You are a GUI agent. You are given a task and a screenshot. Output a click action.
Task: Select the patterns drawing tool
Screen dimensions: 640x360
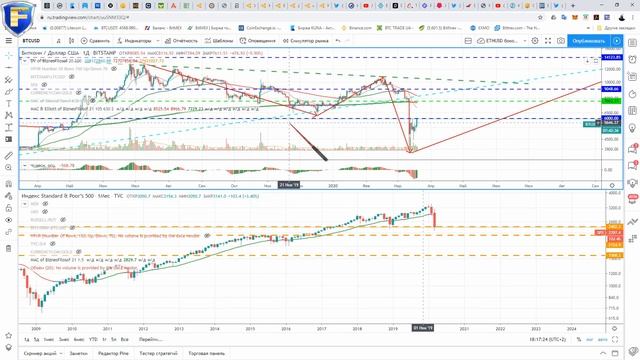coord(9,116)
